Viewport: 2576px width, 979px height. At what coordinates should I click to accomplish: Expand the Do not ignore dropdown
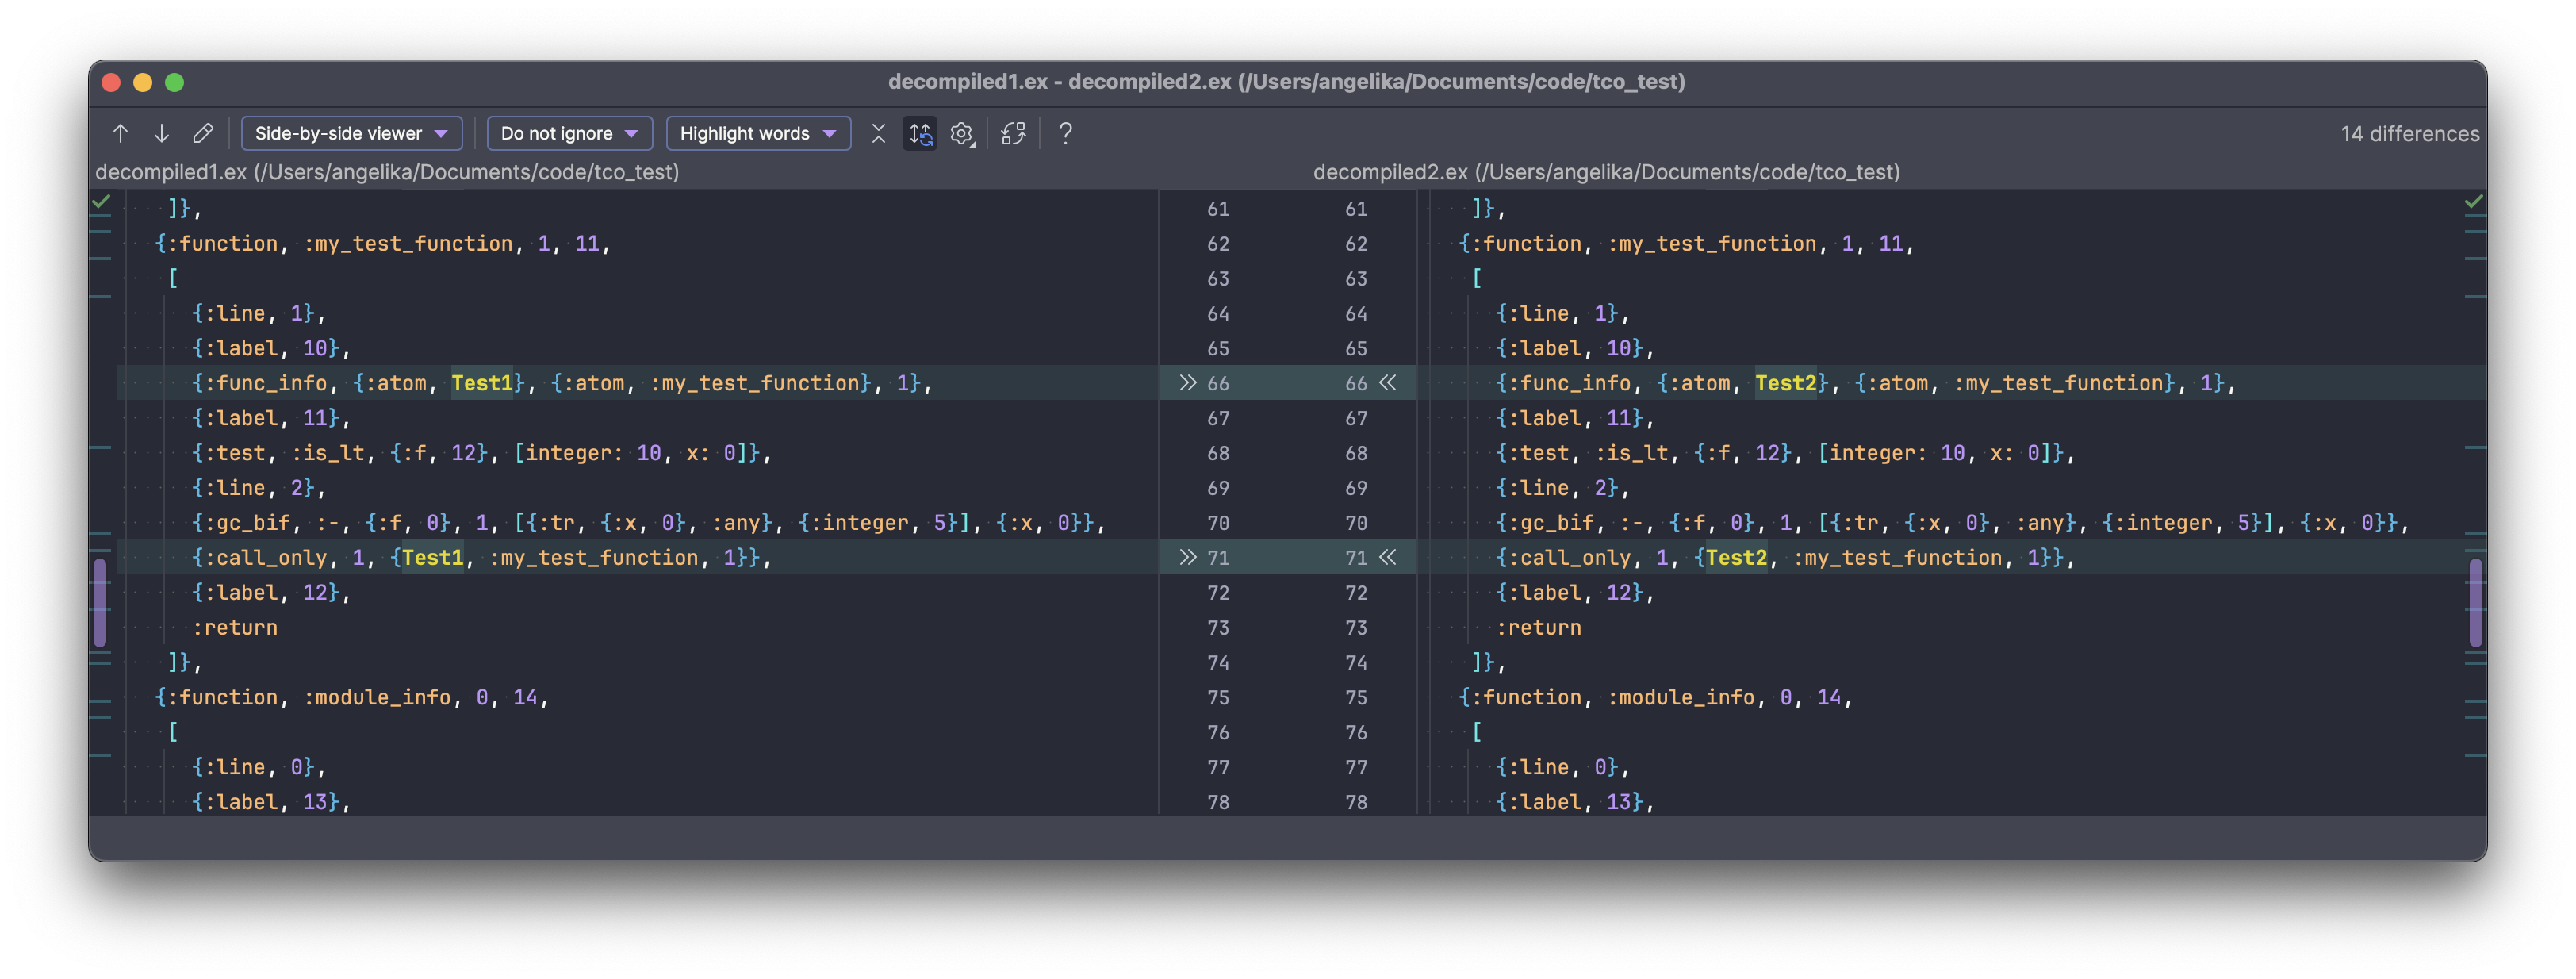pos(569,133)
